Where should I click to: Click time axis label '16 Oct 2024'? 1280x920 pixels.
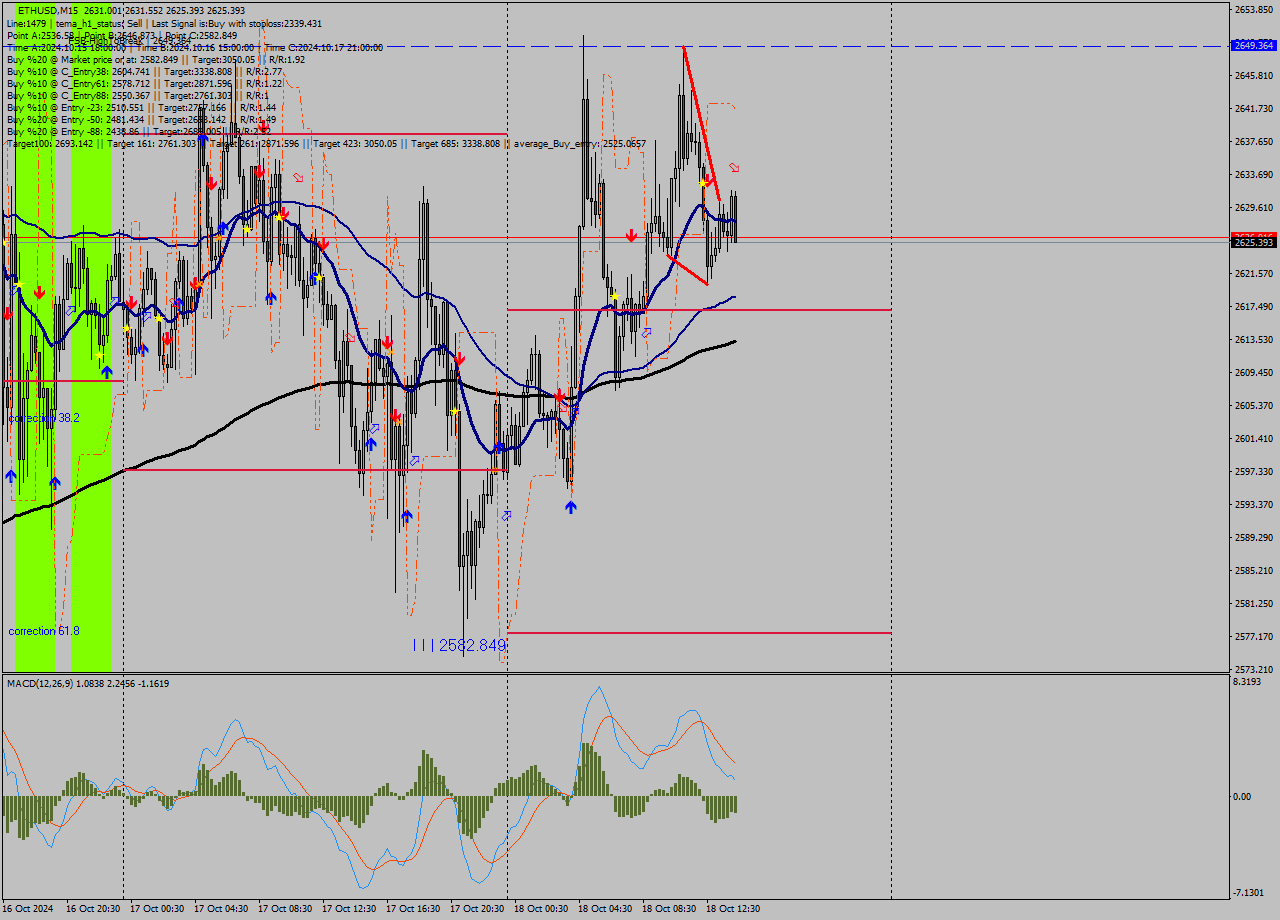point(29,909)
